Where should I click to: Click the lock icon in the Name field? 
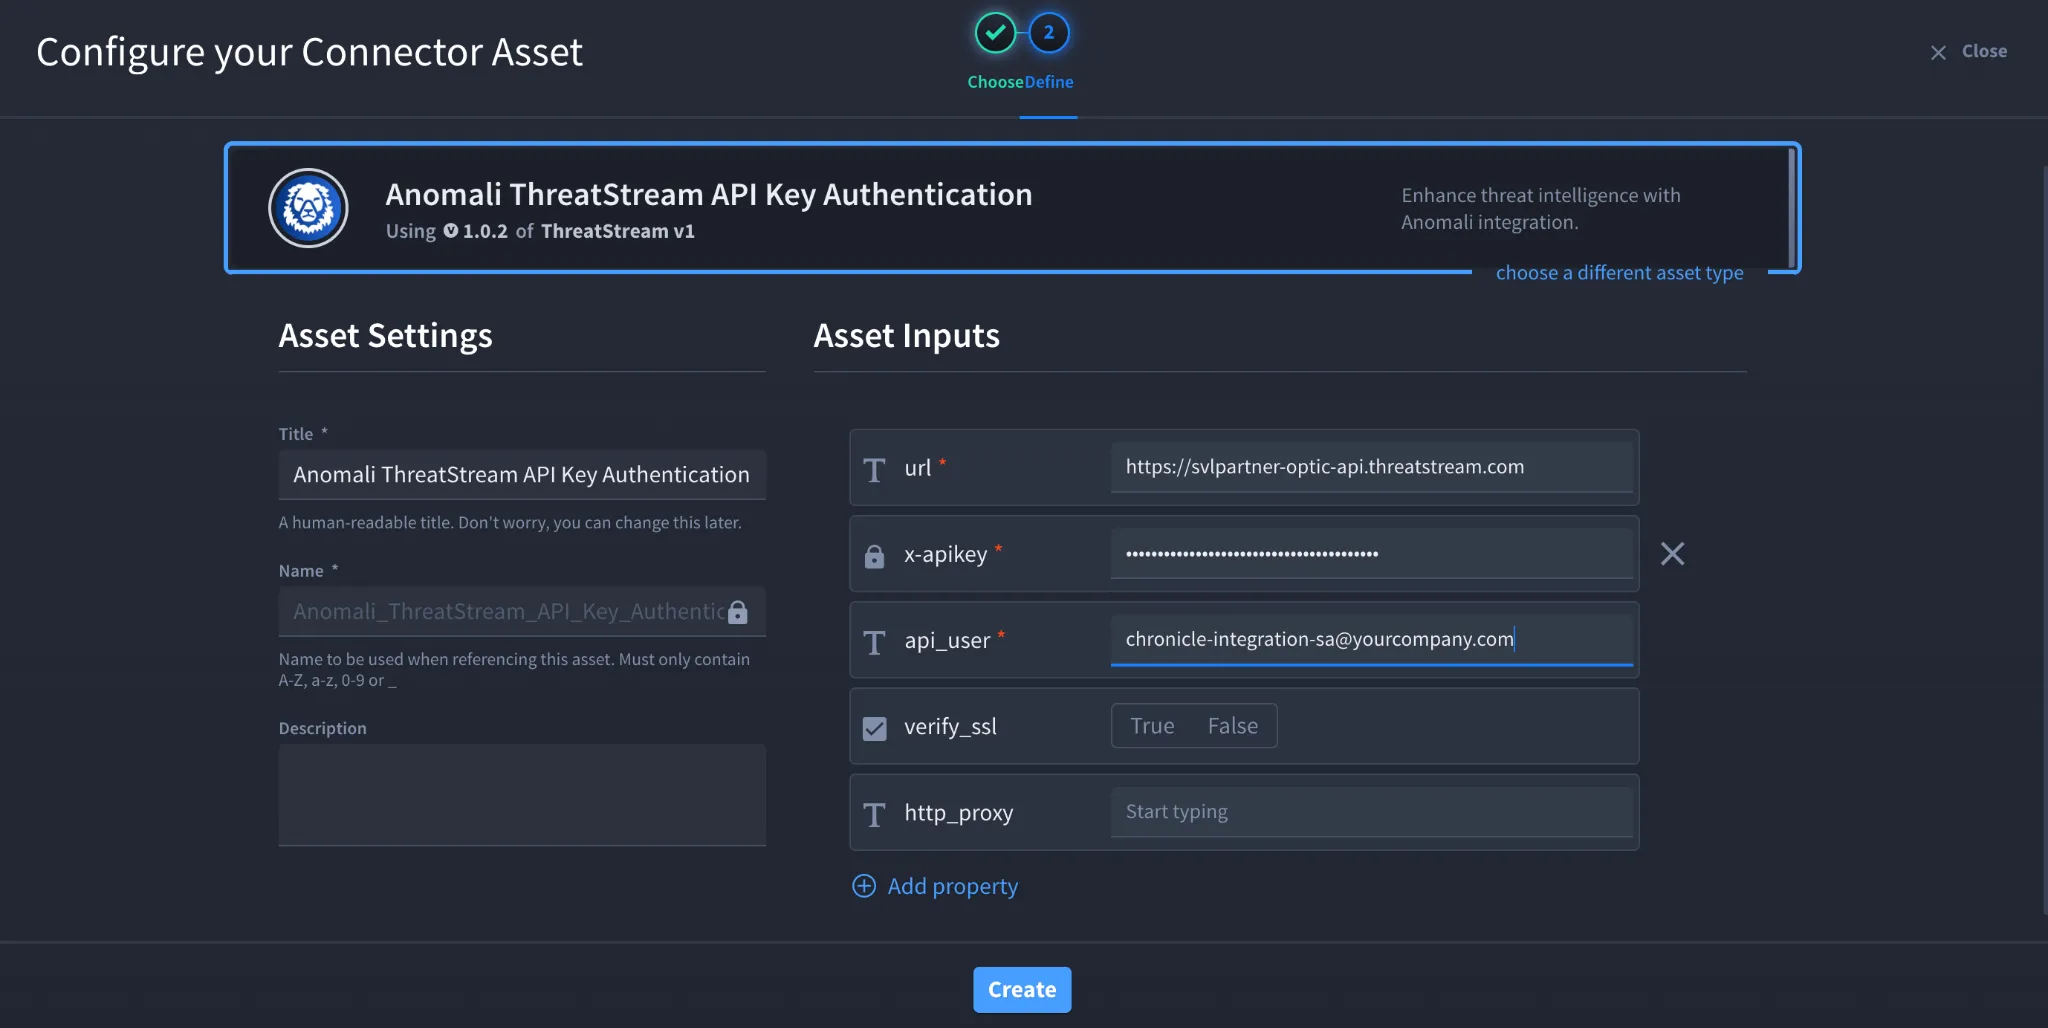tap(738, 612)
